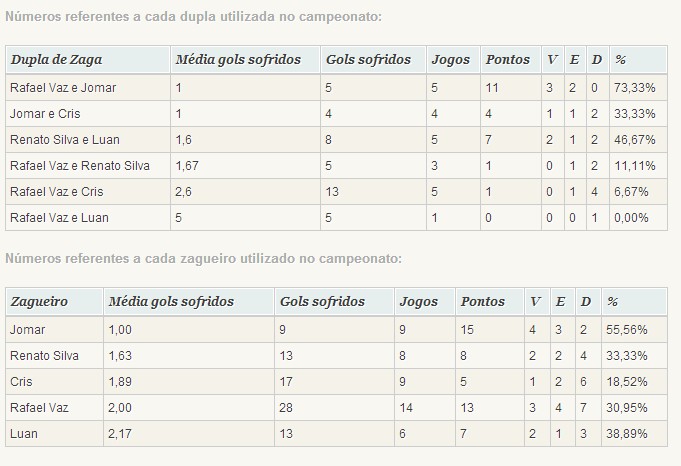Click the 73,33% percentage cell
This screenshot has height=466, width=681.
(632, 88)
